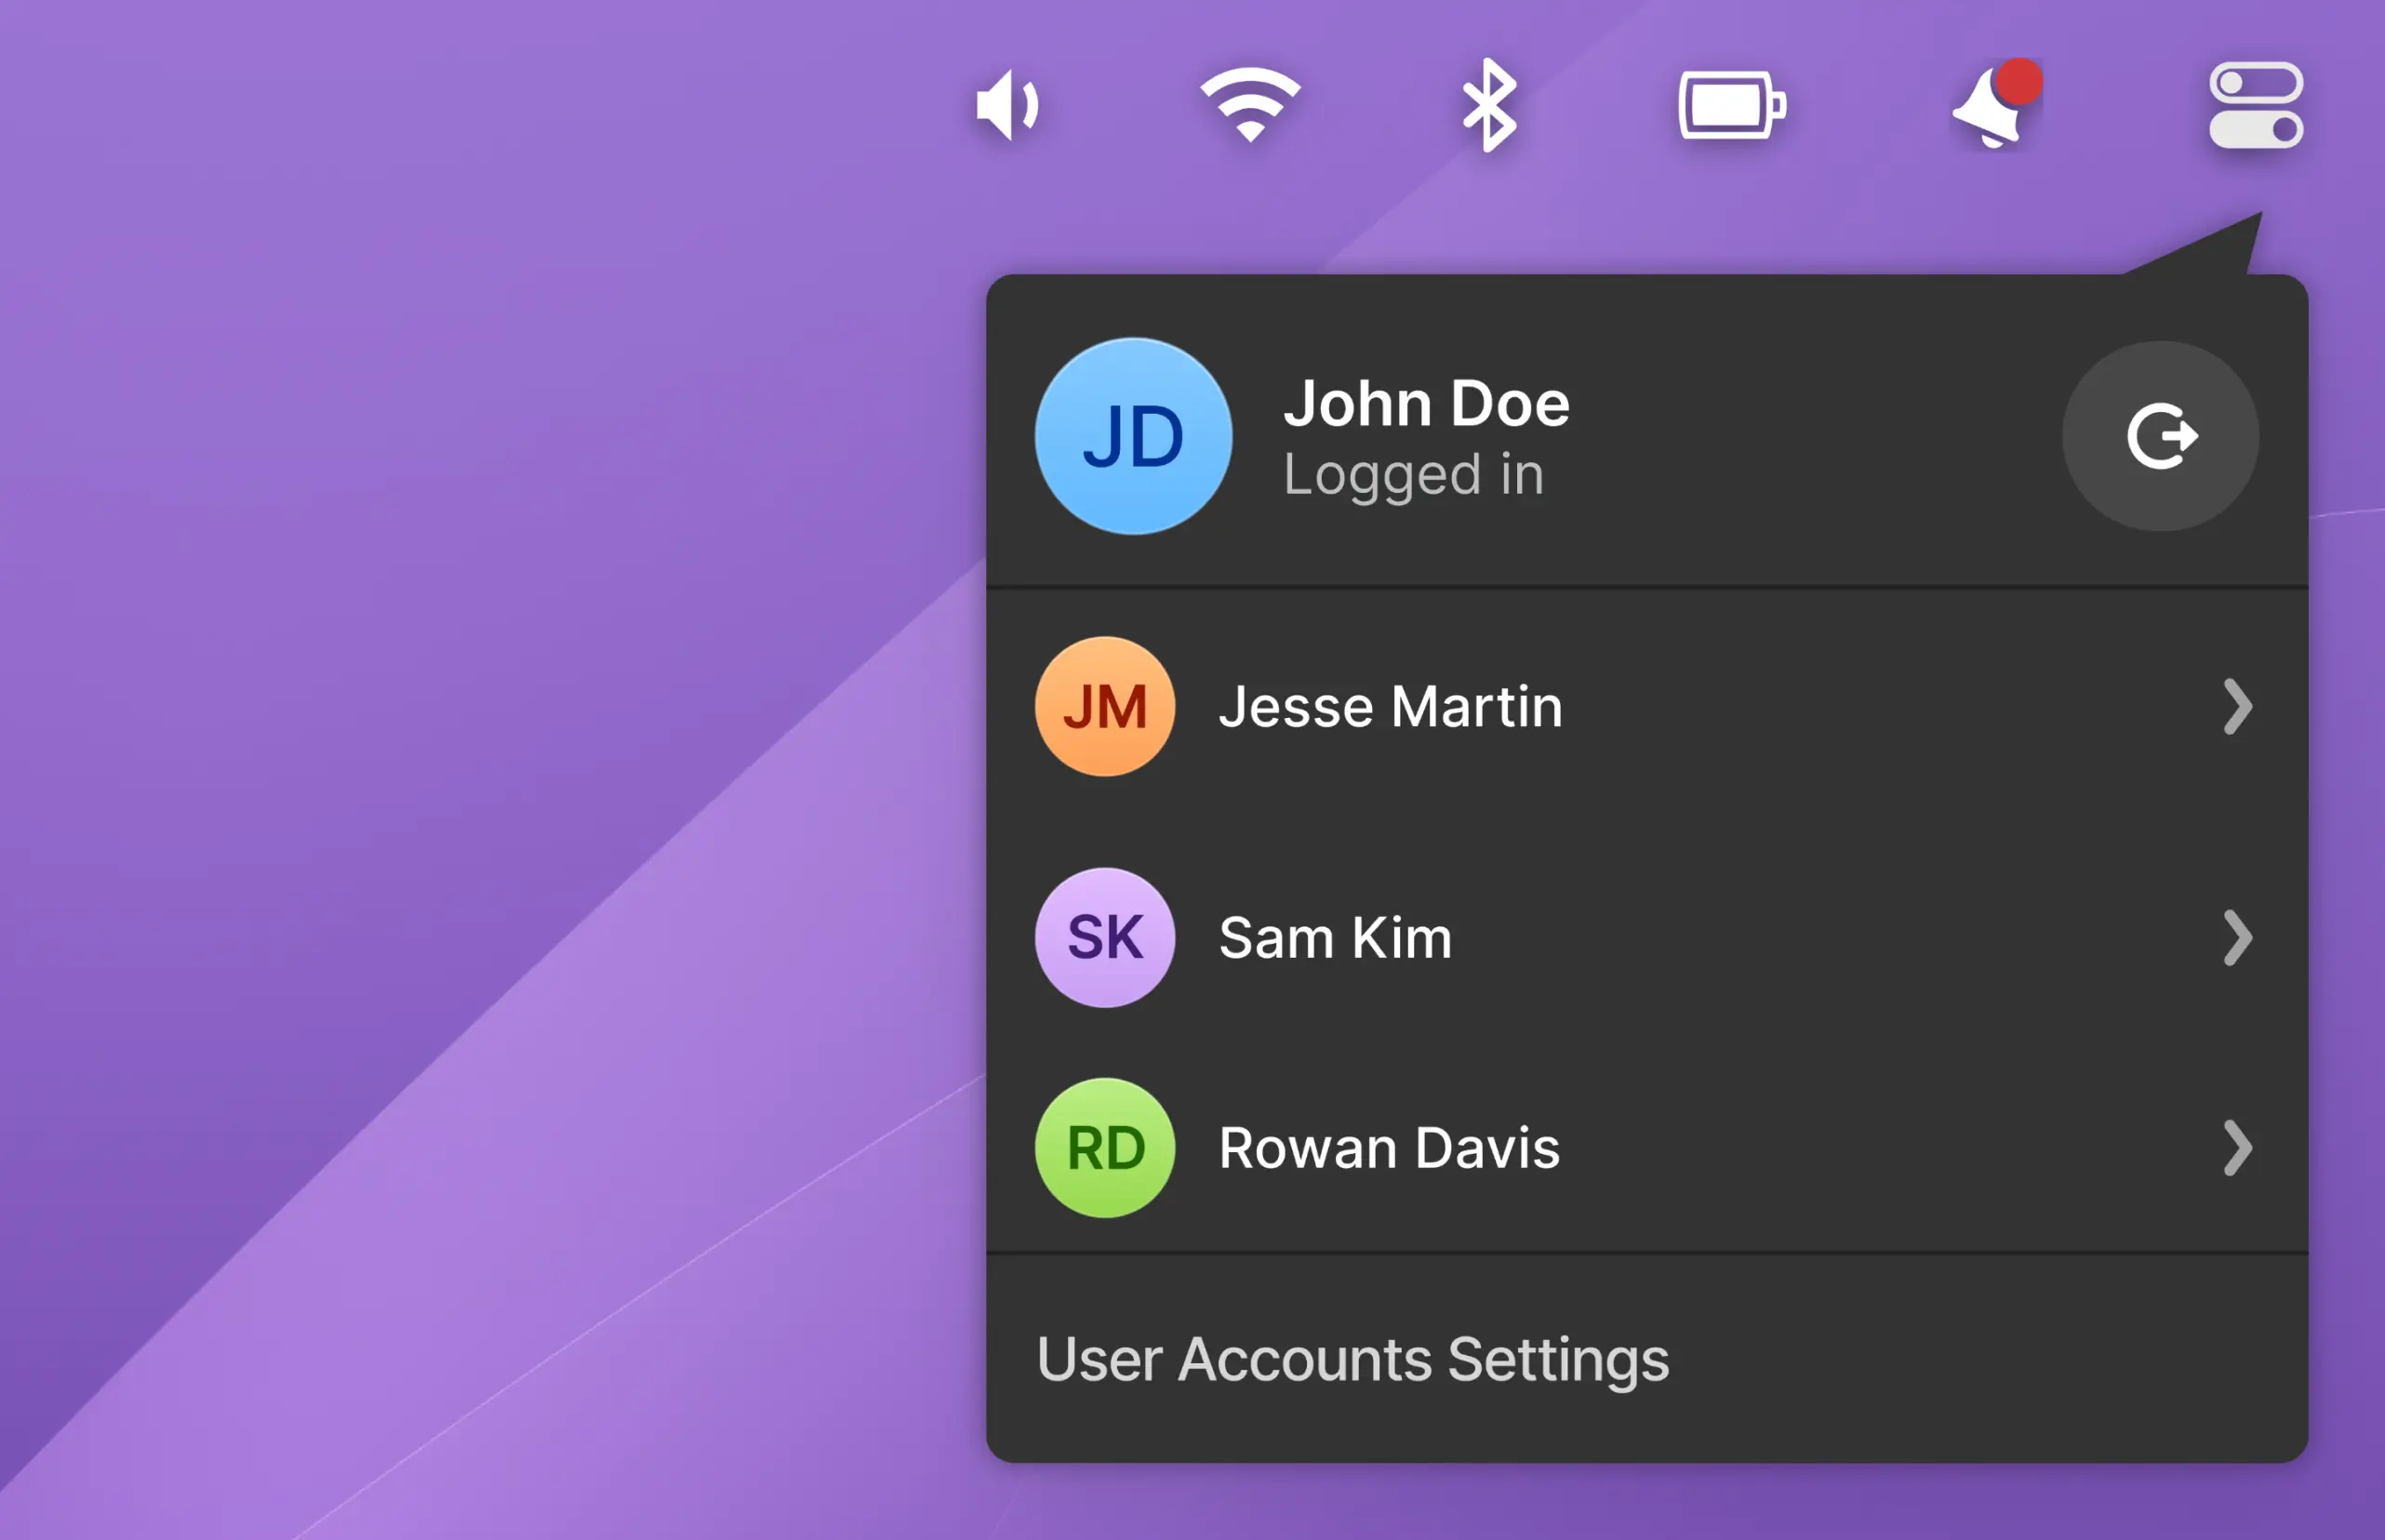The width and height of the screenshot is (2385, 1540).
Task: Click Jesse Martin's JM avatar
Action: [x=1105, y=707]
